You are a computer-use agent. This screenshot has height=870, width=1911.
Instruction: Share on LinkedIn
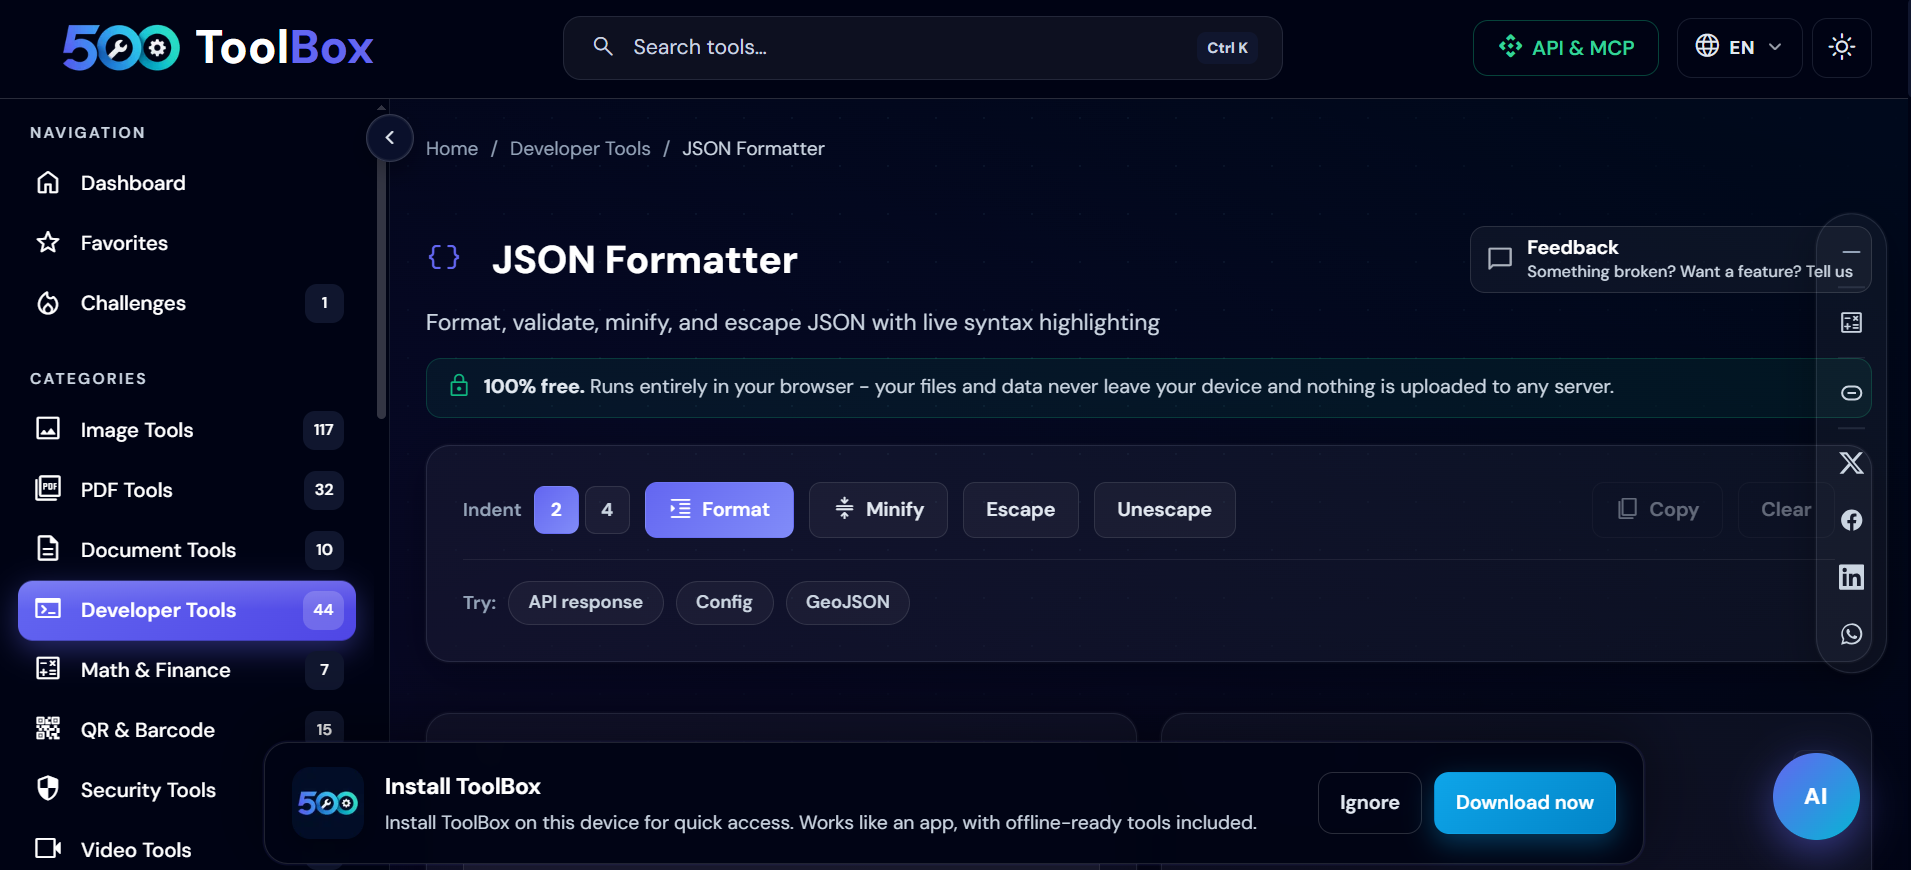1851,577
